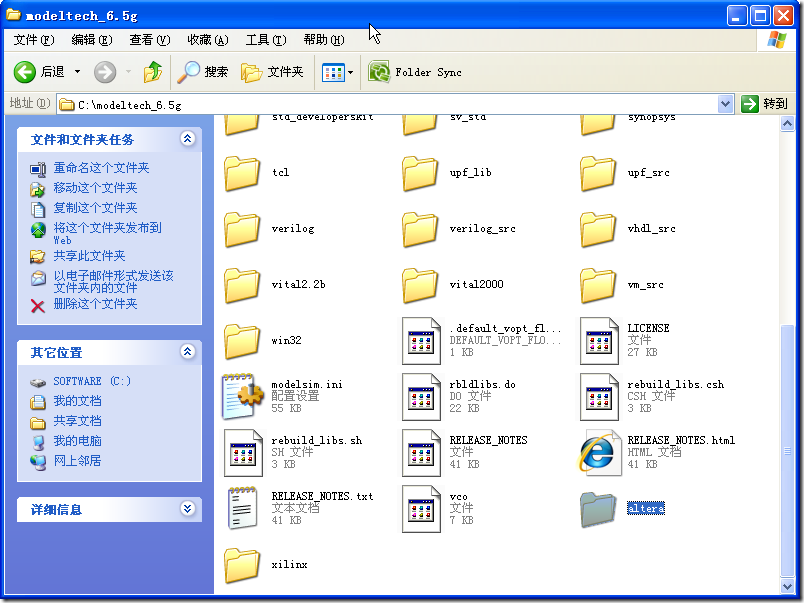Select the vm_src folder icon
The width and height of the screenshot is (804, 603).
point(597,285)
